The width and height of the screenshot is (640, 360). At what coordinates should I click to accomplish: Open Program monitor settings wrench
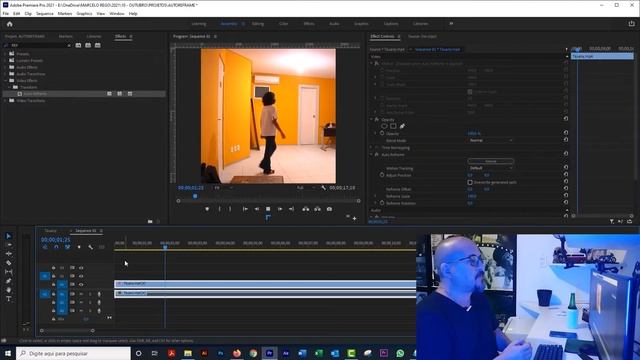pos(323,188)
